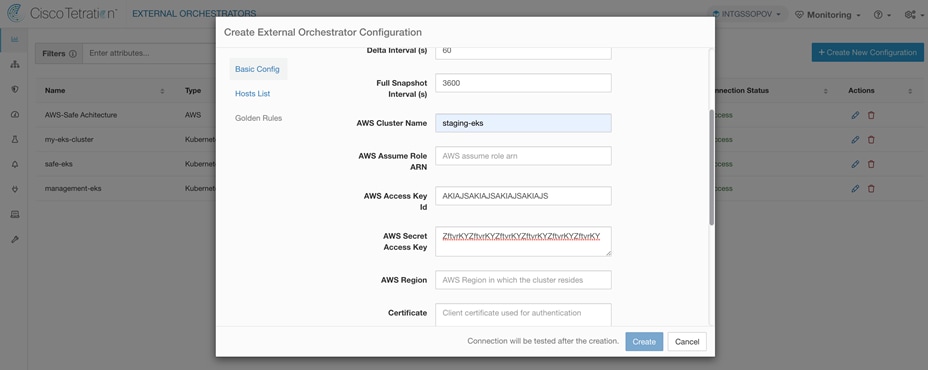Open the gauge performance icon in sidebar
The width and height of the screenshot is (928, 370).
[15, 114]
